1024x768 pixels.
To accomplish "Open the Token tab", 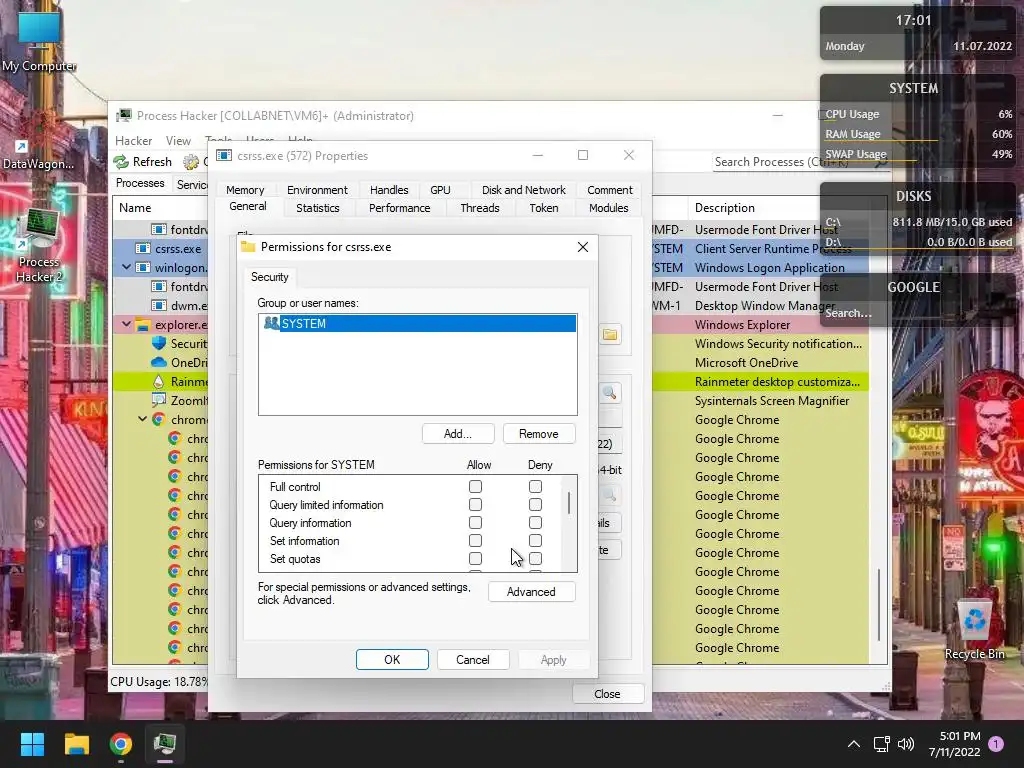I will tap(543, 208).
